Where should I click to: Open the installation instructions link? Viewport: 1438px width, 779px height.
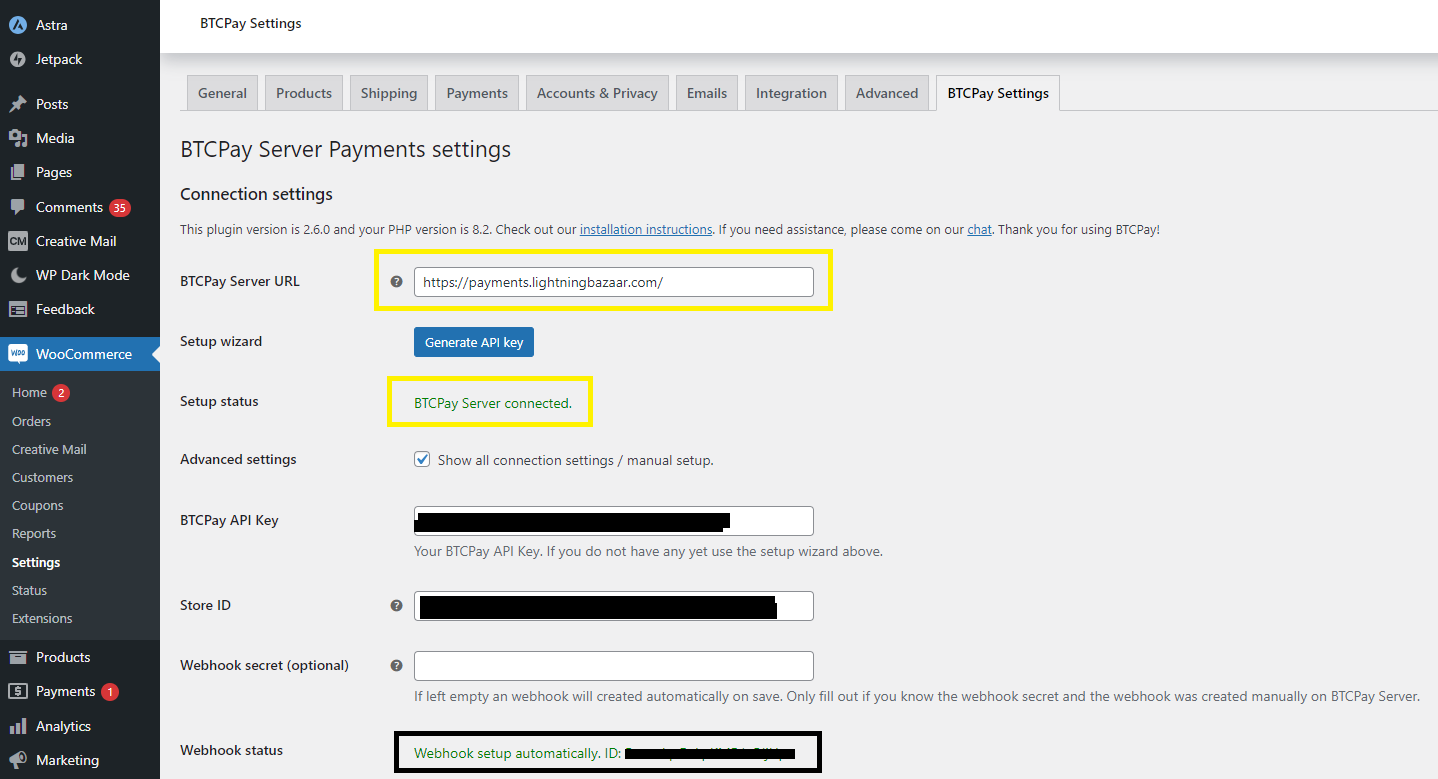pyautogui.click(x=646, y=230)
